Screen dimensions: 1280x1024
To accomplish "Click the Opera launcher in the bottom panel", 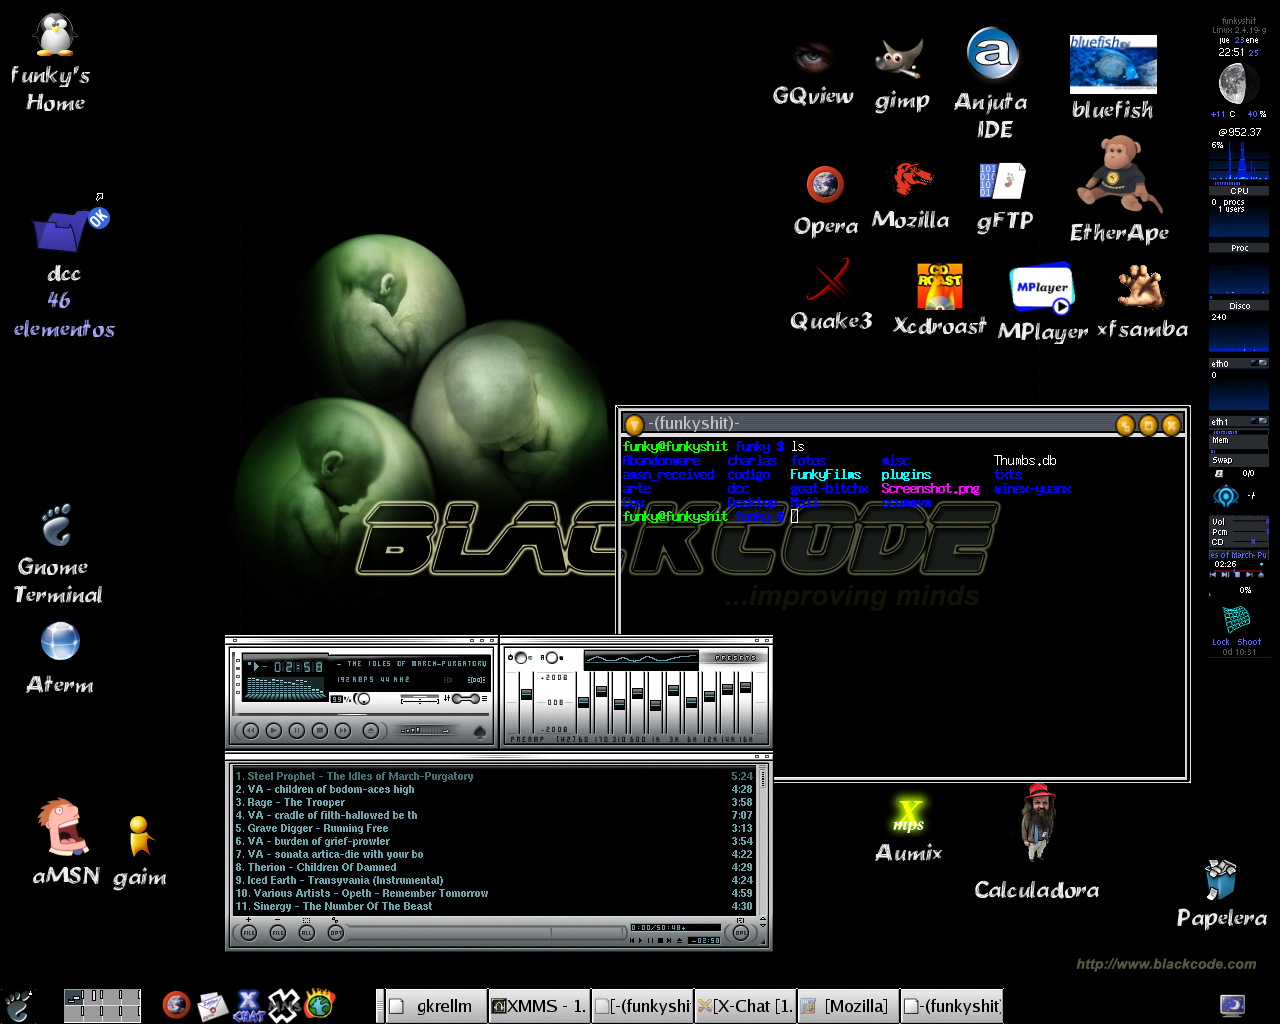I will point(177,1005).
